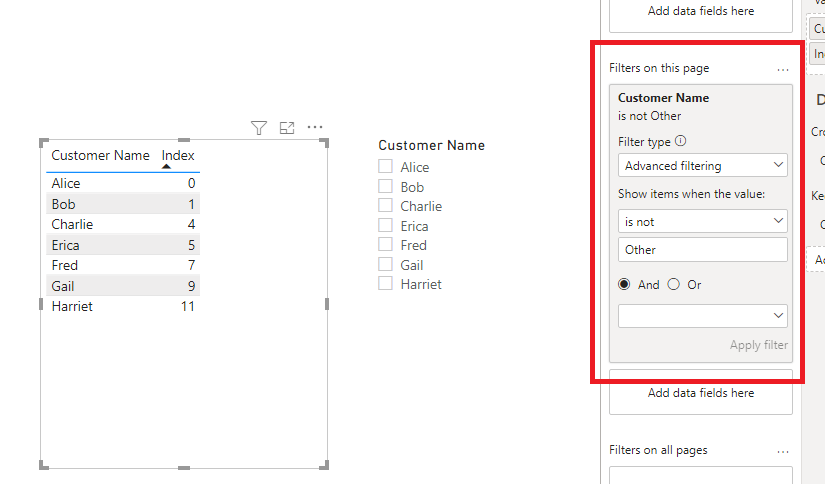
Task: Select the And radio button
Action: pos(624,285)
